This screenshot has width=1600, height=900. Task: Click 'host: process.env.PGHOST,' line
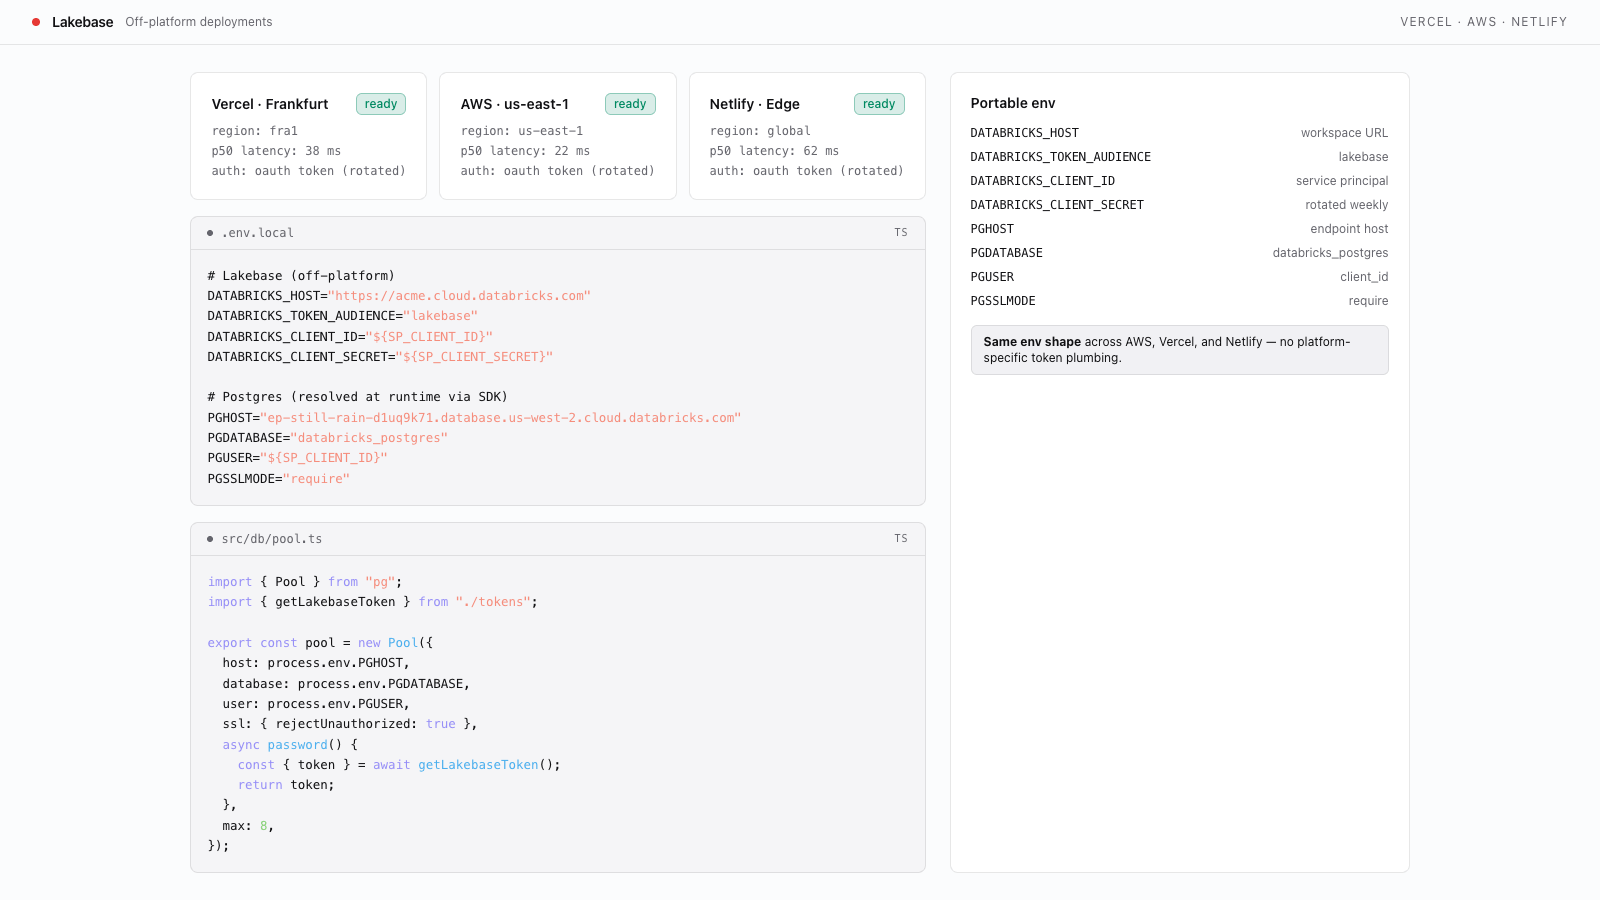316,663
